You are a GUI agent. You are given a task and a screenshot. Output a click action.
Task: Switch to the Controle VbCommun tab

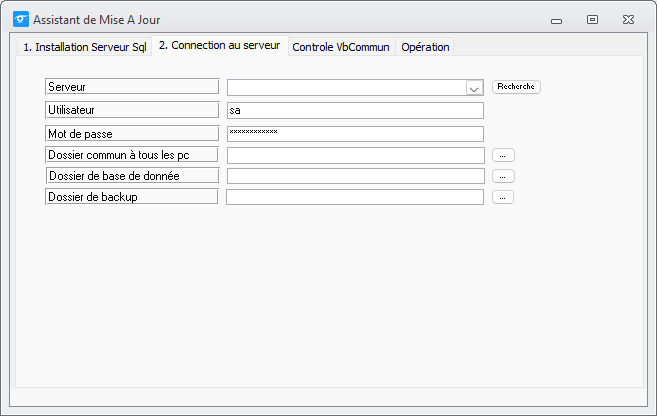point(341,47)
